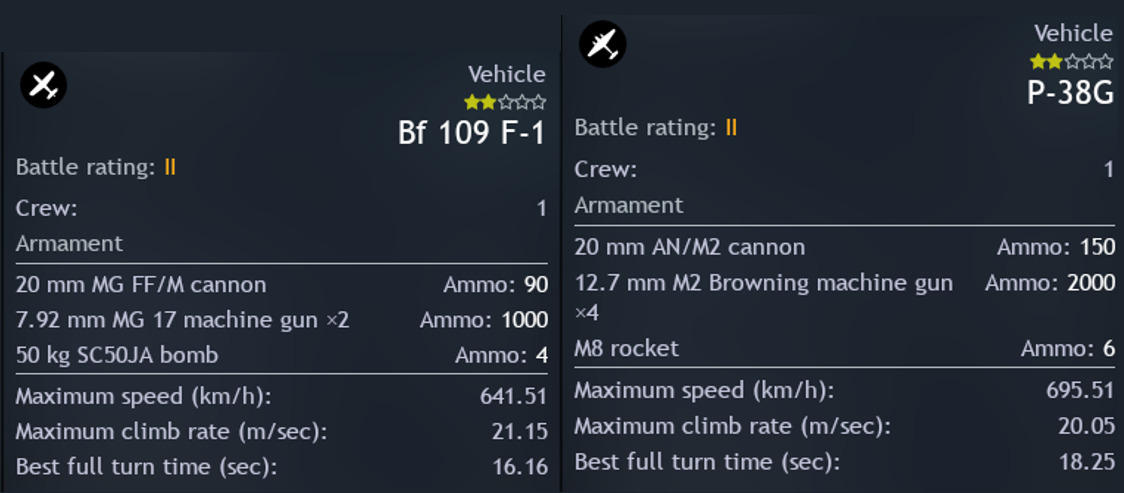Click the Armament header on the Bf 109 card
The image size is (1124, 493).
69,244
